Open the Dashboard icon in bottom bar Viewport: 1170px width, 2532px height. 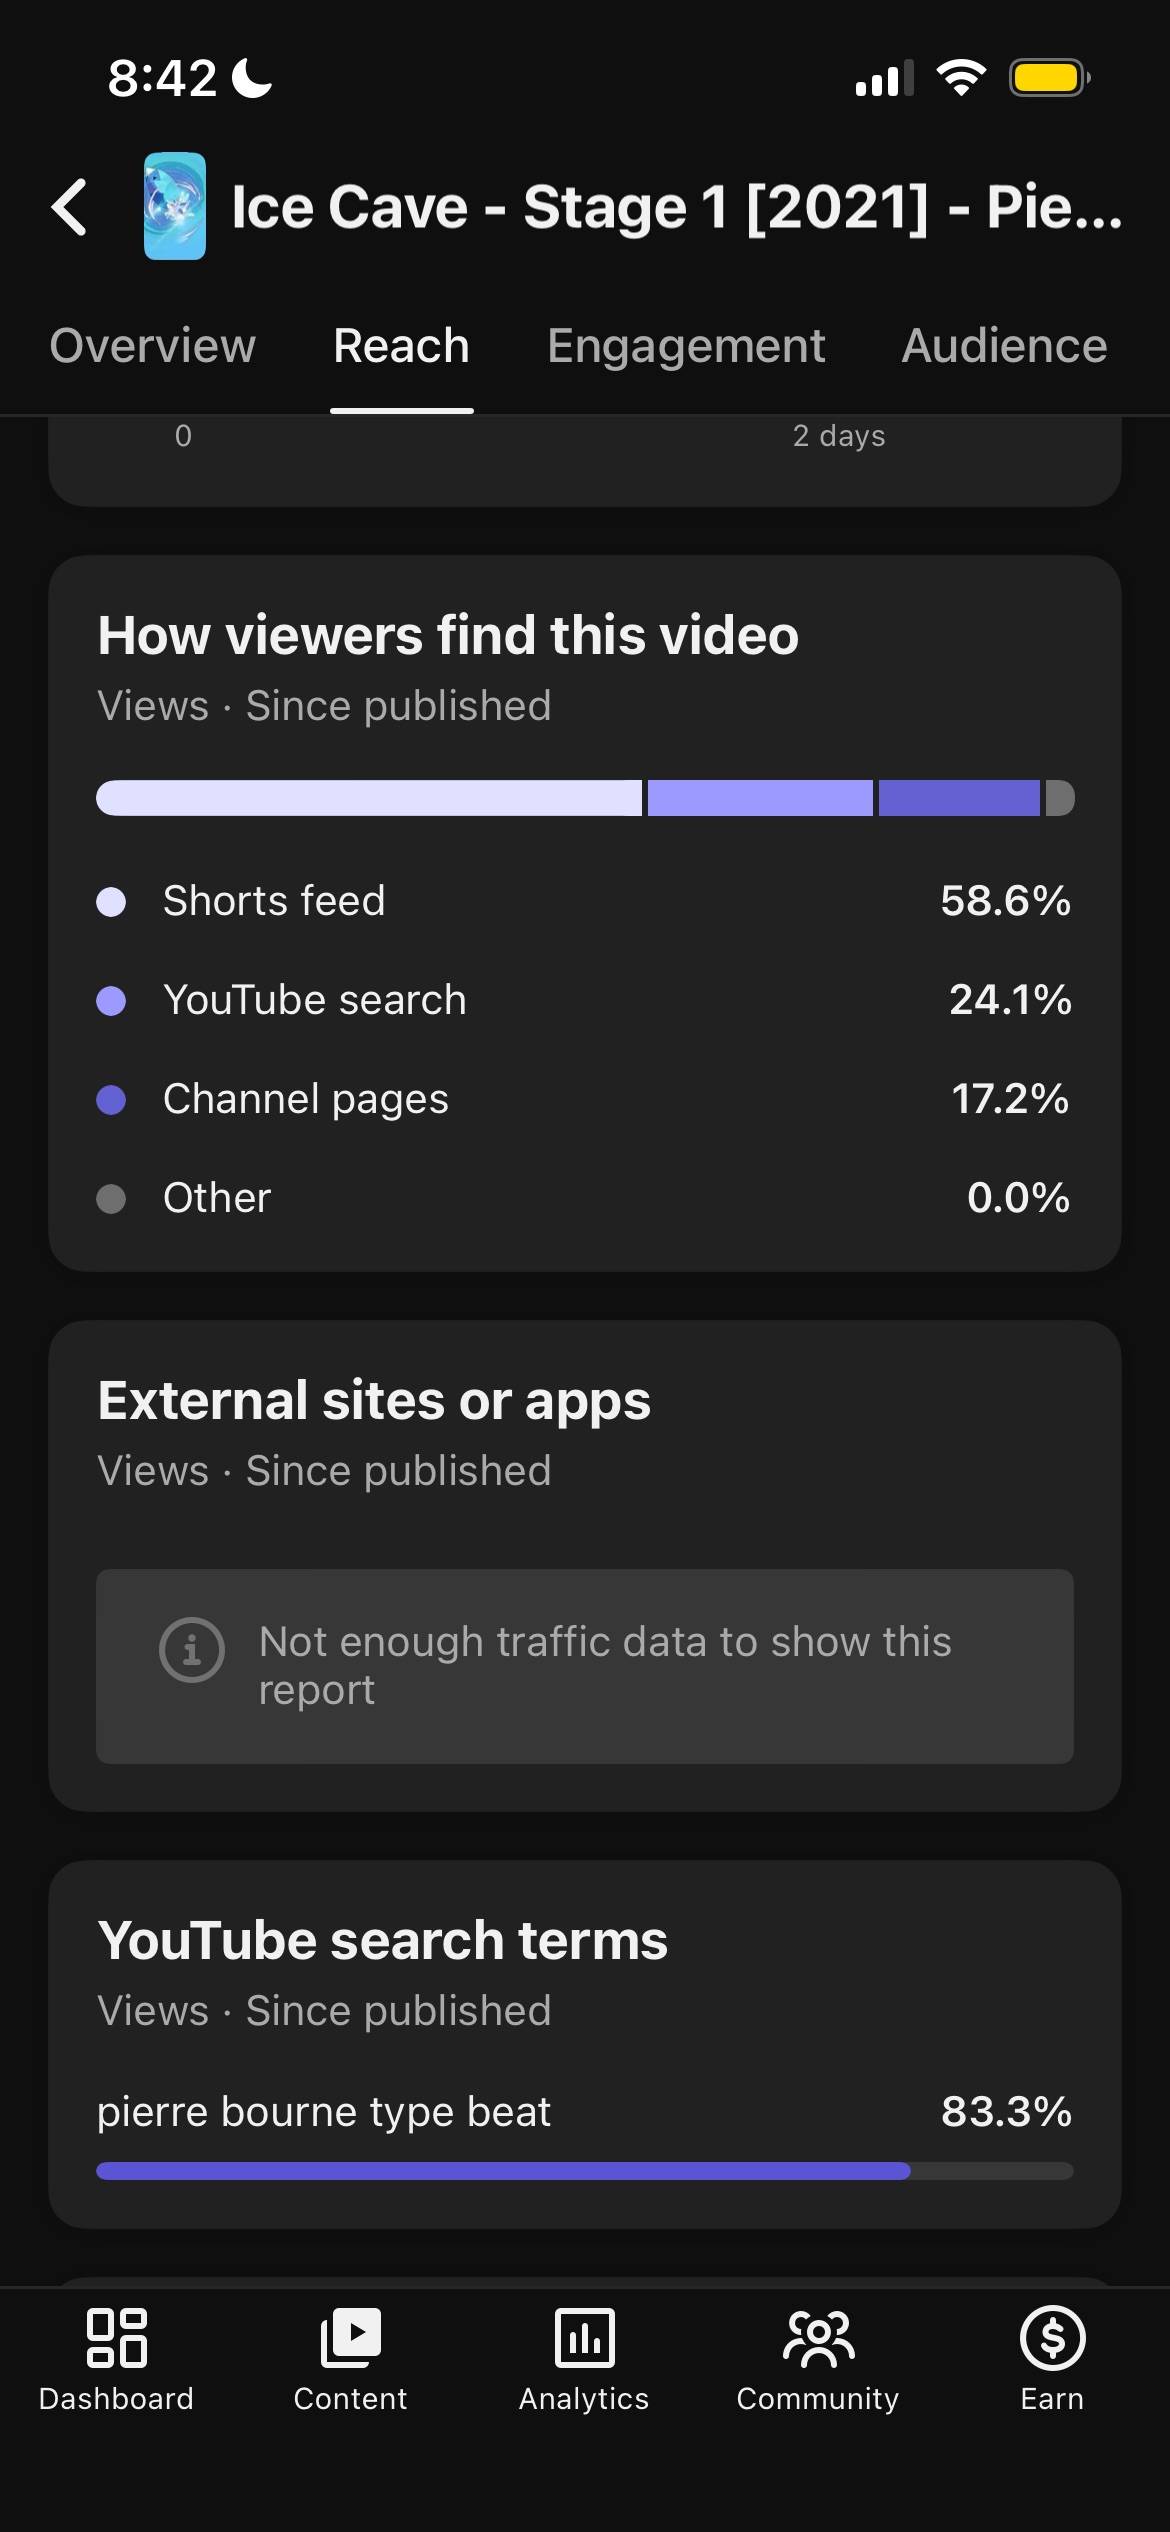[116, 2338]
